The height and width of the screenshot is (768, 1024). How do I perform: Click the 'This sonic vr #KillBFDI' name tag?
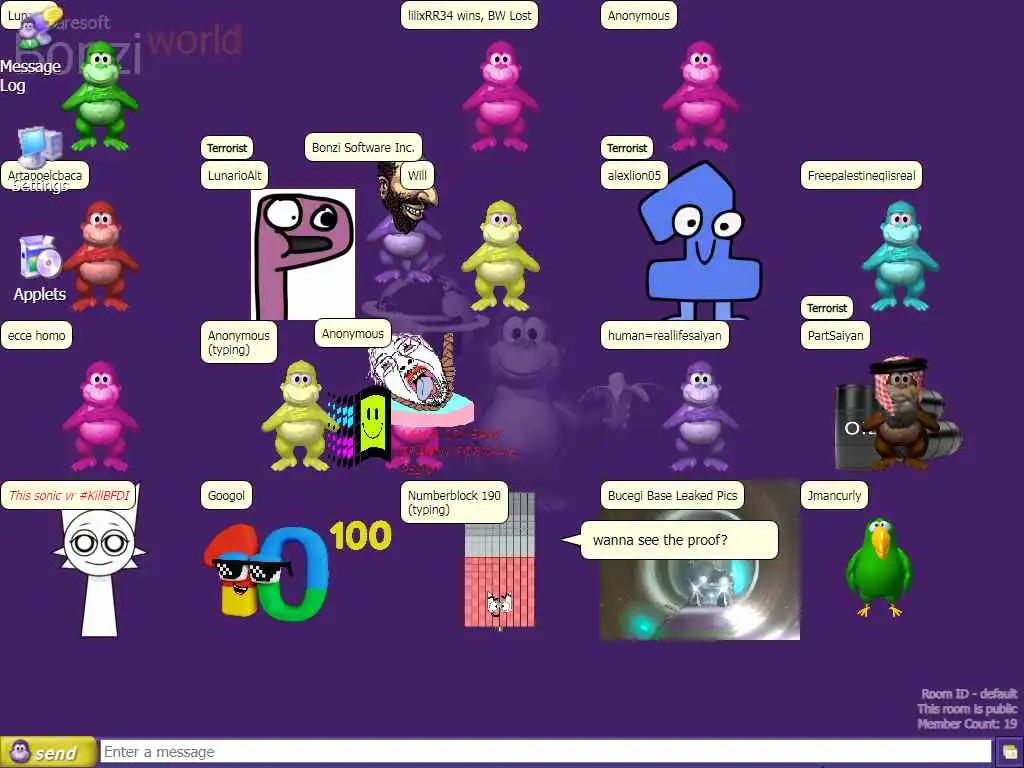coord(69,495)
